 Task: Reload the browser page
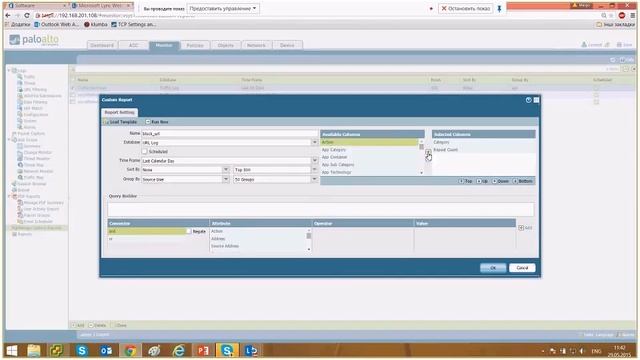(x=27, y=15)
